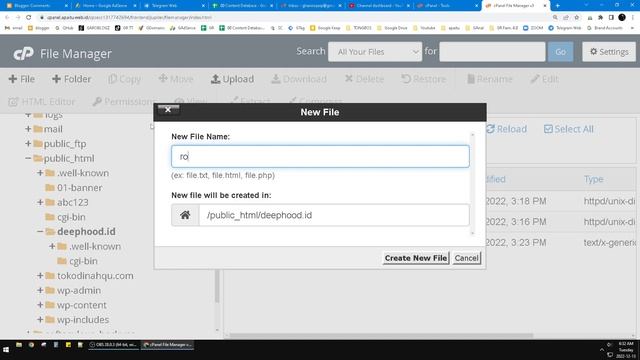This screenshot has width=640, height=360.
Task: Click the /public_html/deephood.id path field
Action: click(x=334, y=215)
